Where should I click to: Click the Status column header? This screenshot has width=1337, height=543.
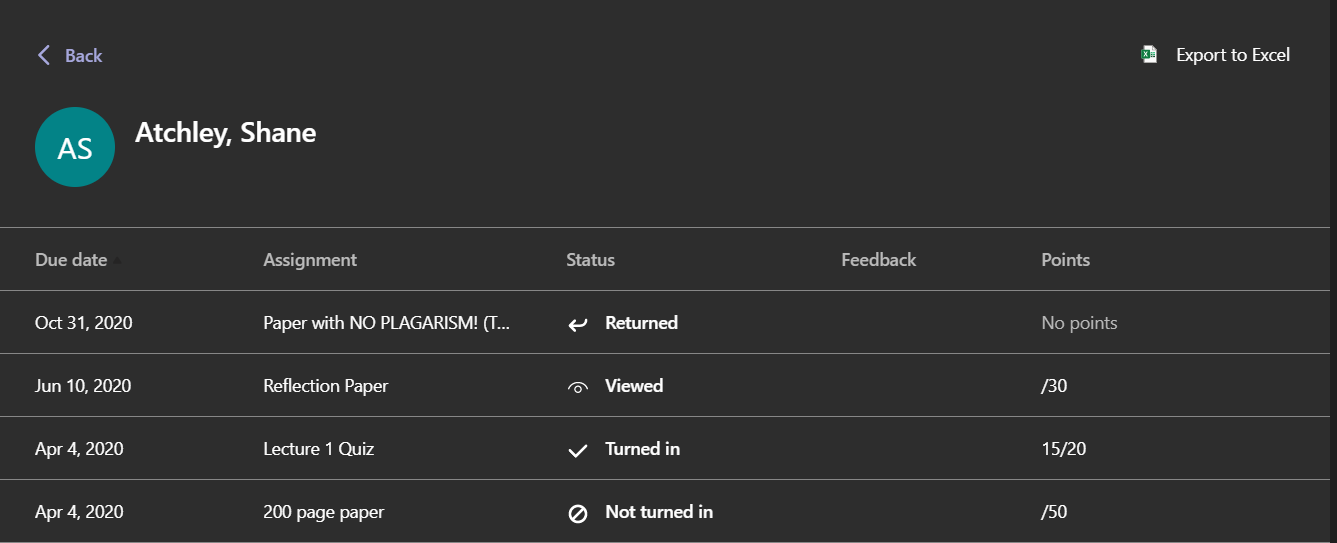590,260
